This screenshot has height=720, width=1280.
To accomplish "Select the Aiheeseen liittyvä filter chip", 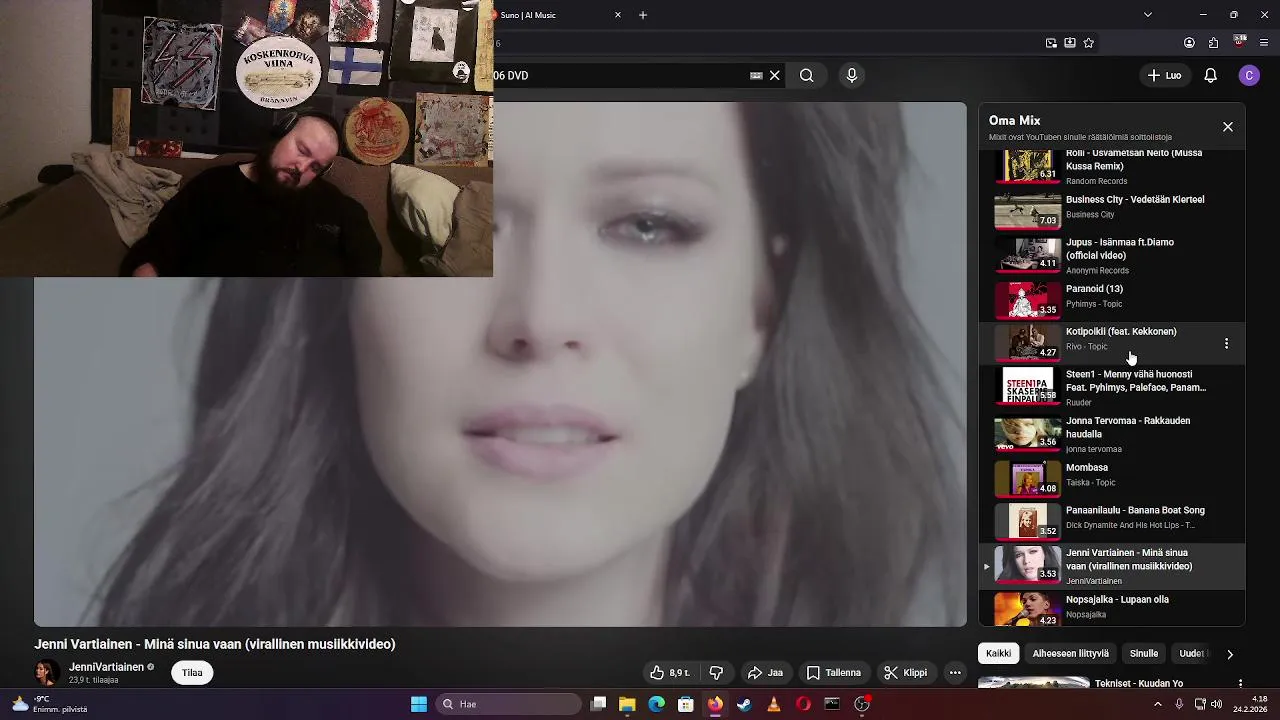I will 1070,654.
